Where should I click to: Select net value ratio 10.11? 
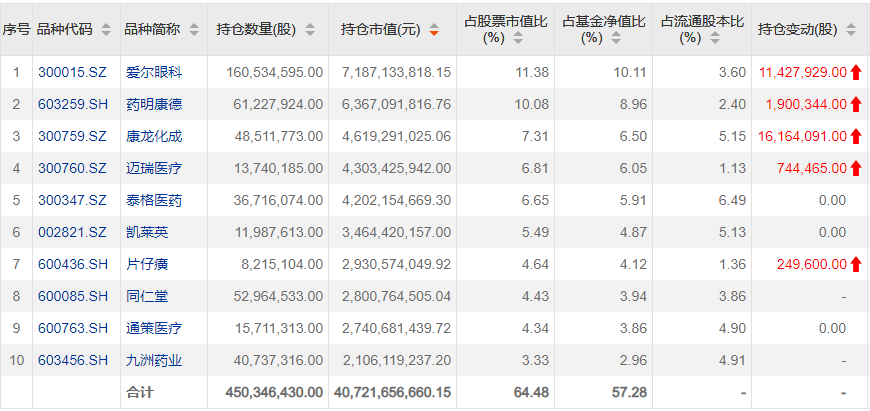(630, 72)
